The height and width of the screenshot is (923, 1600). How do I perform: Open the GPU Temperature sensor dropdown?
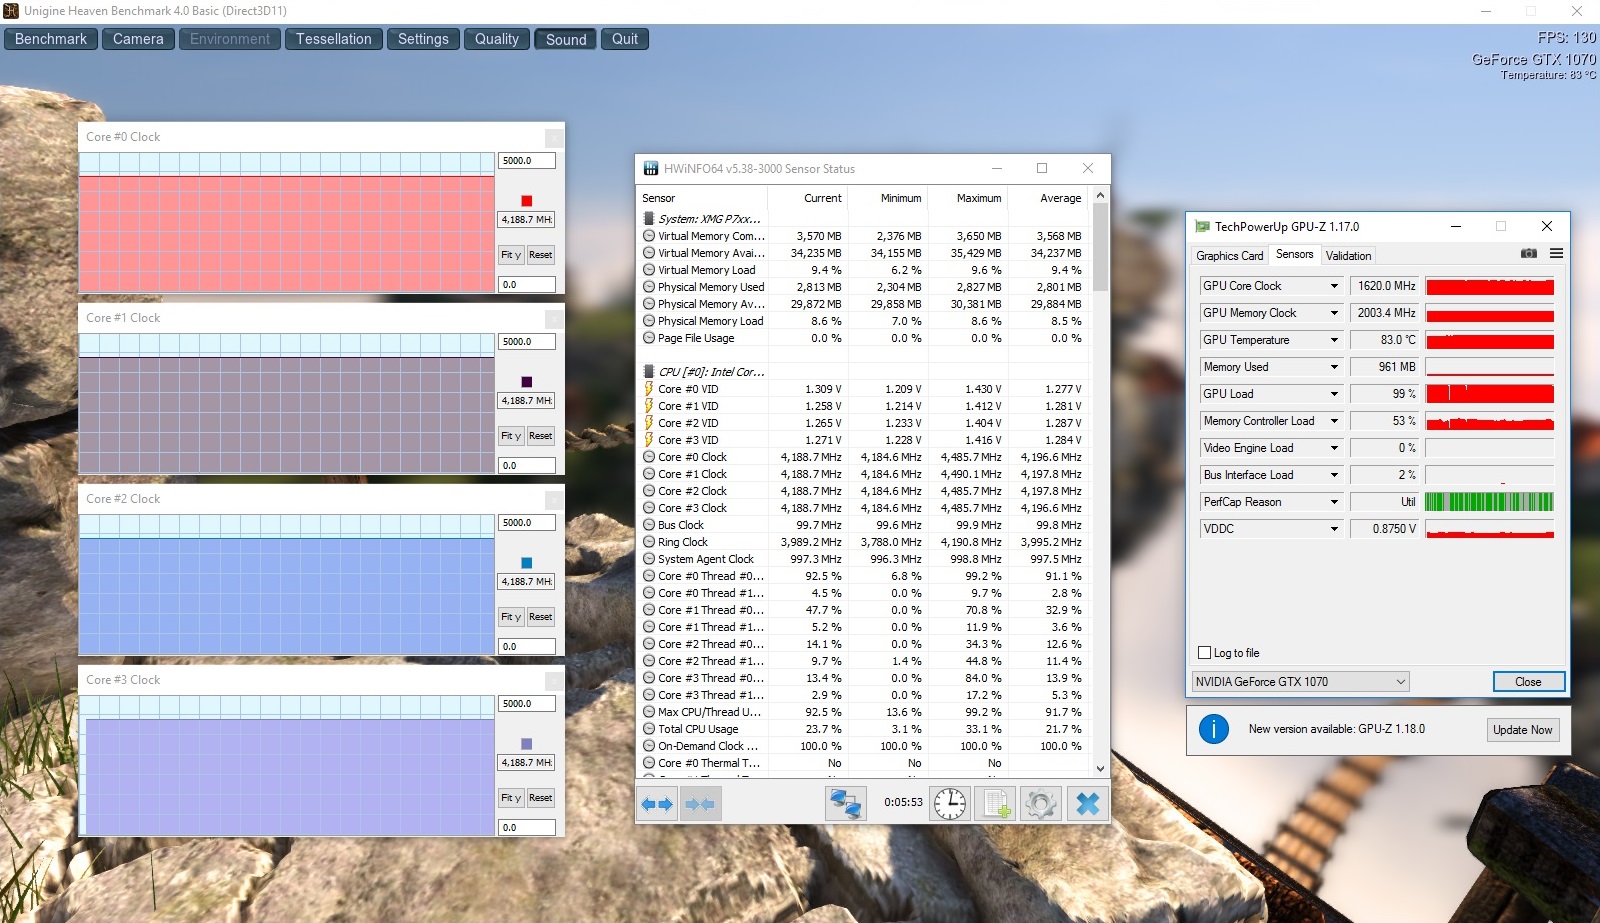[x=1334, y=340]
